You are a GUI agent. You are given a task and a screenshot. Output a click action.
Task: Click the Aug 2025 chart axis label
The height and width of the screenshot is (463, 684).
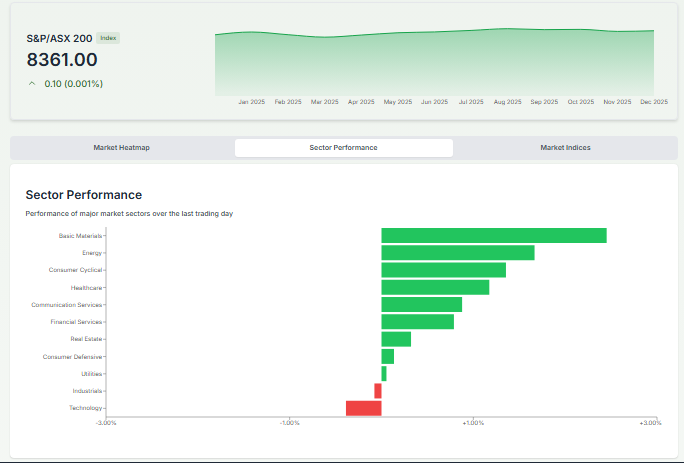[507, 102]
